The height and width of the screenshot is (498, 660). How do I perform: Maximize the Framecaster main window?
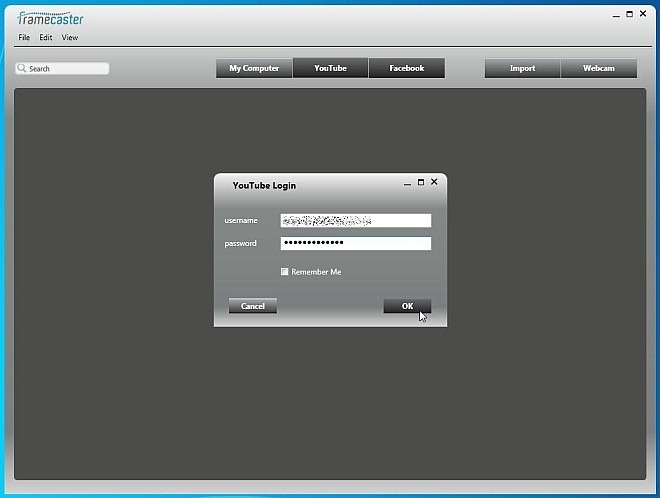tap(630, 14)
